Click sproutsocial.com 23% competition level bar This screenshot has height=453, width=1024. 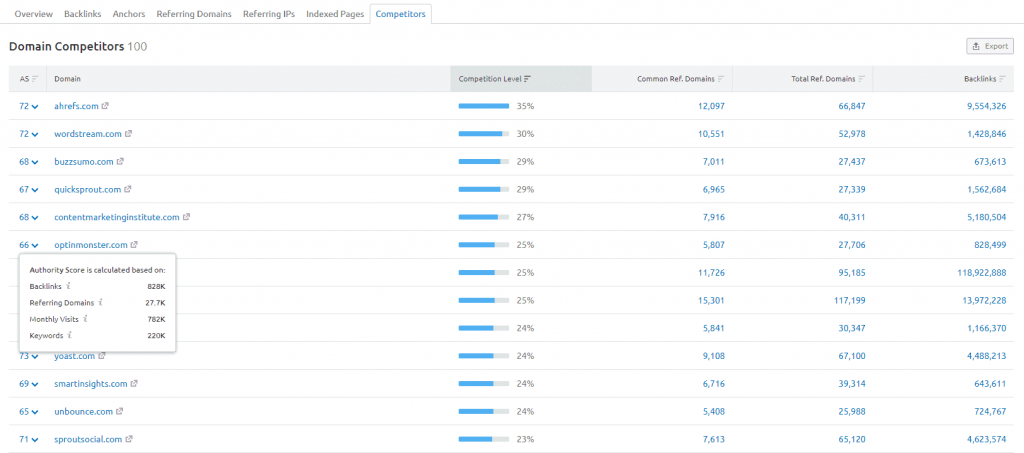484,439
